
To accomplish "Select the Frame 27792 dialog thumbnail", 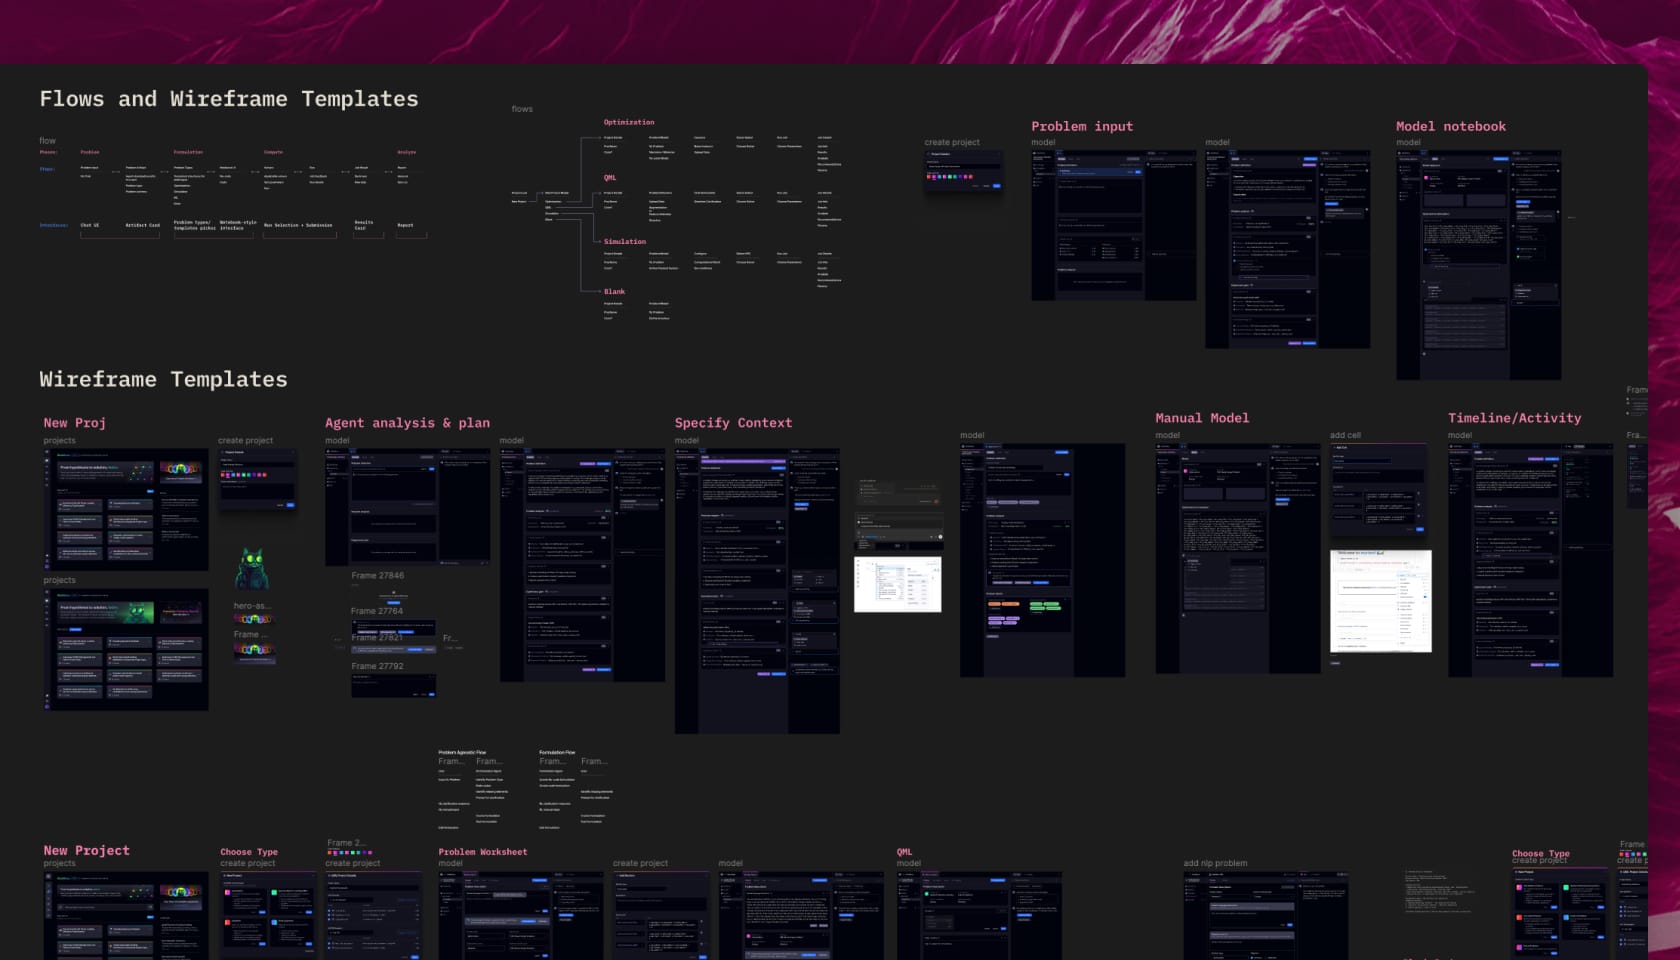I will tap(393, 685).
